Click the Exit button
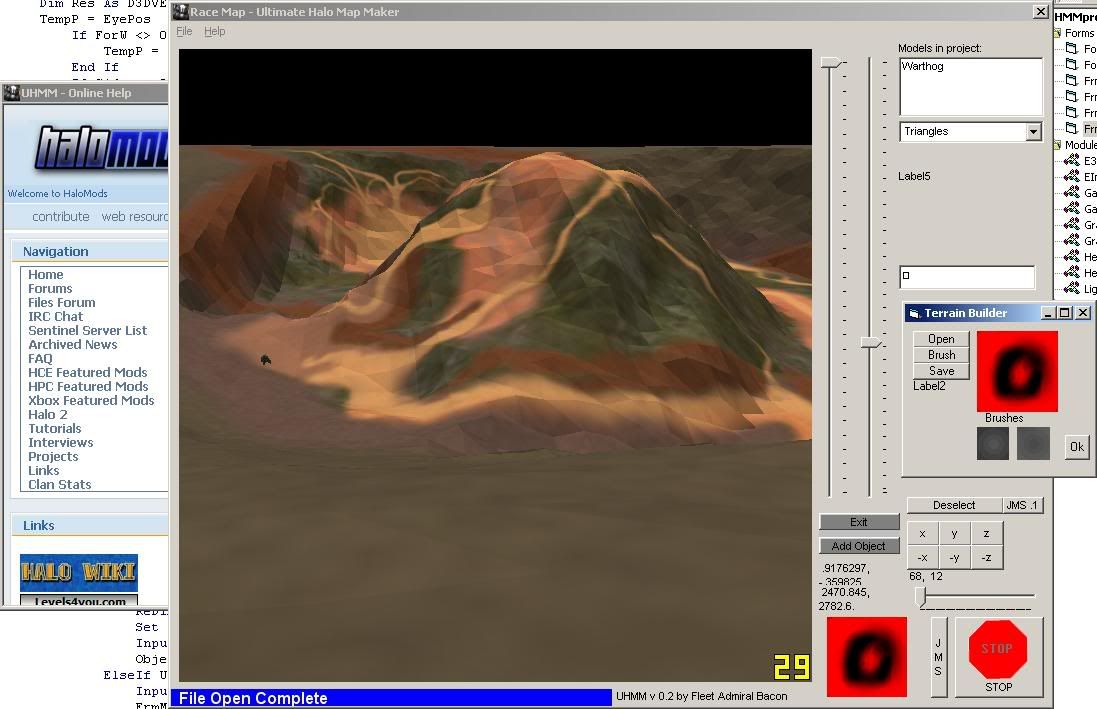 pos(859,522)
